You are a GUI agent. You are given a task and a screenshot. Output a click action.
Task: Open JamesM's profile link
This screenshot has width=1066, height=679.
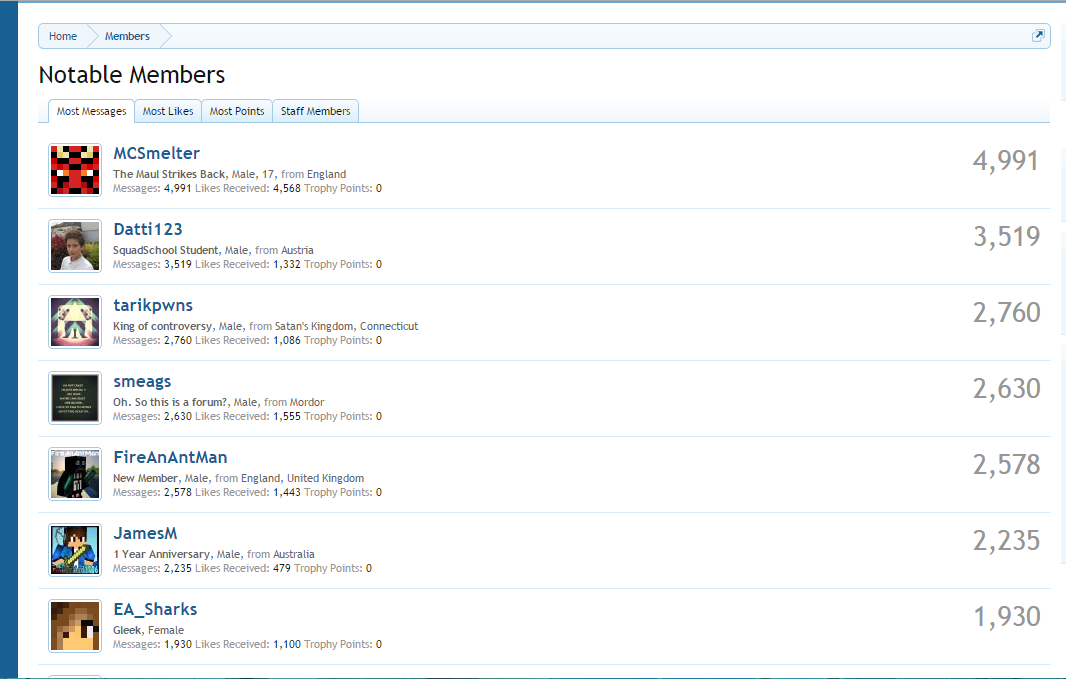145,534
